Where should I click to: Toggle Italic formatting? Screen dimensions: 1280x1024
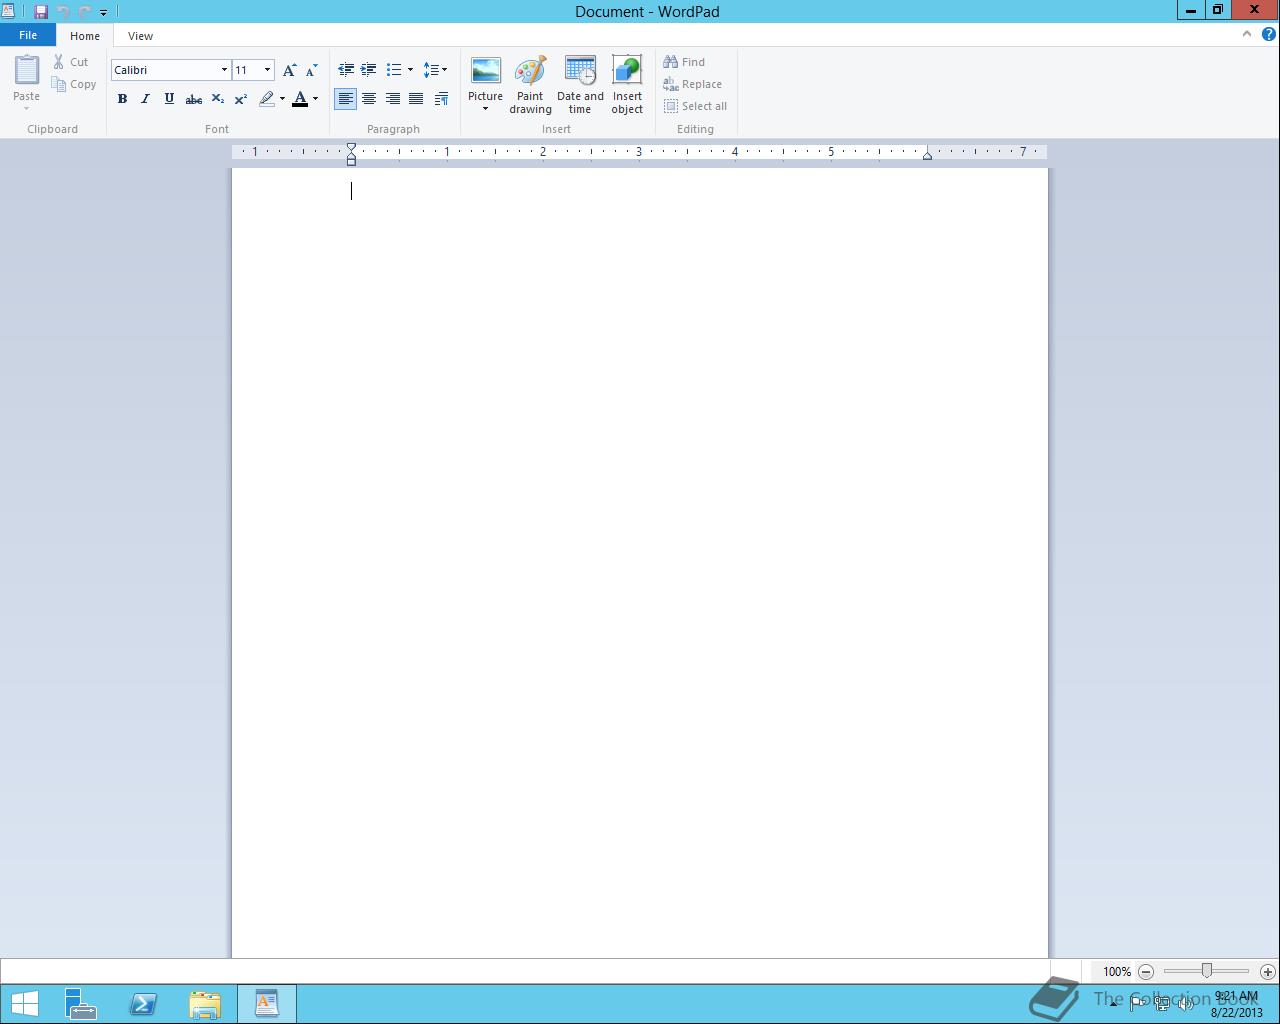tap(145, 99)
